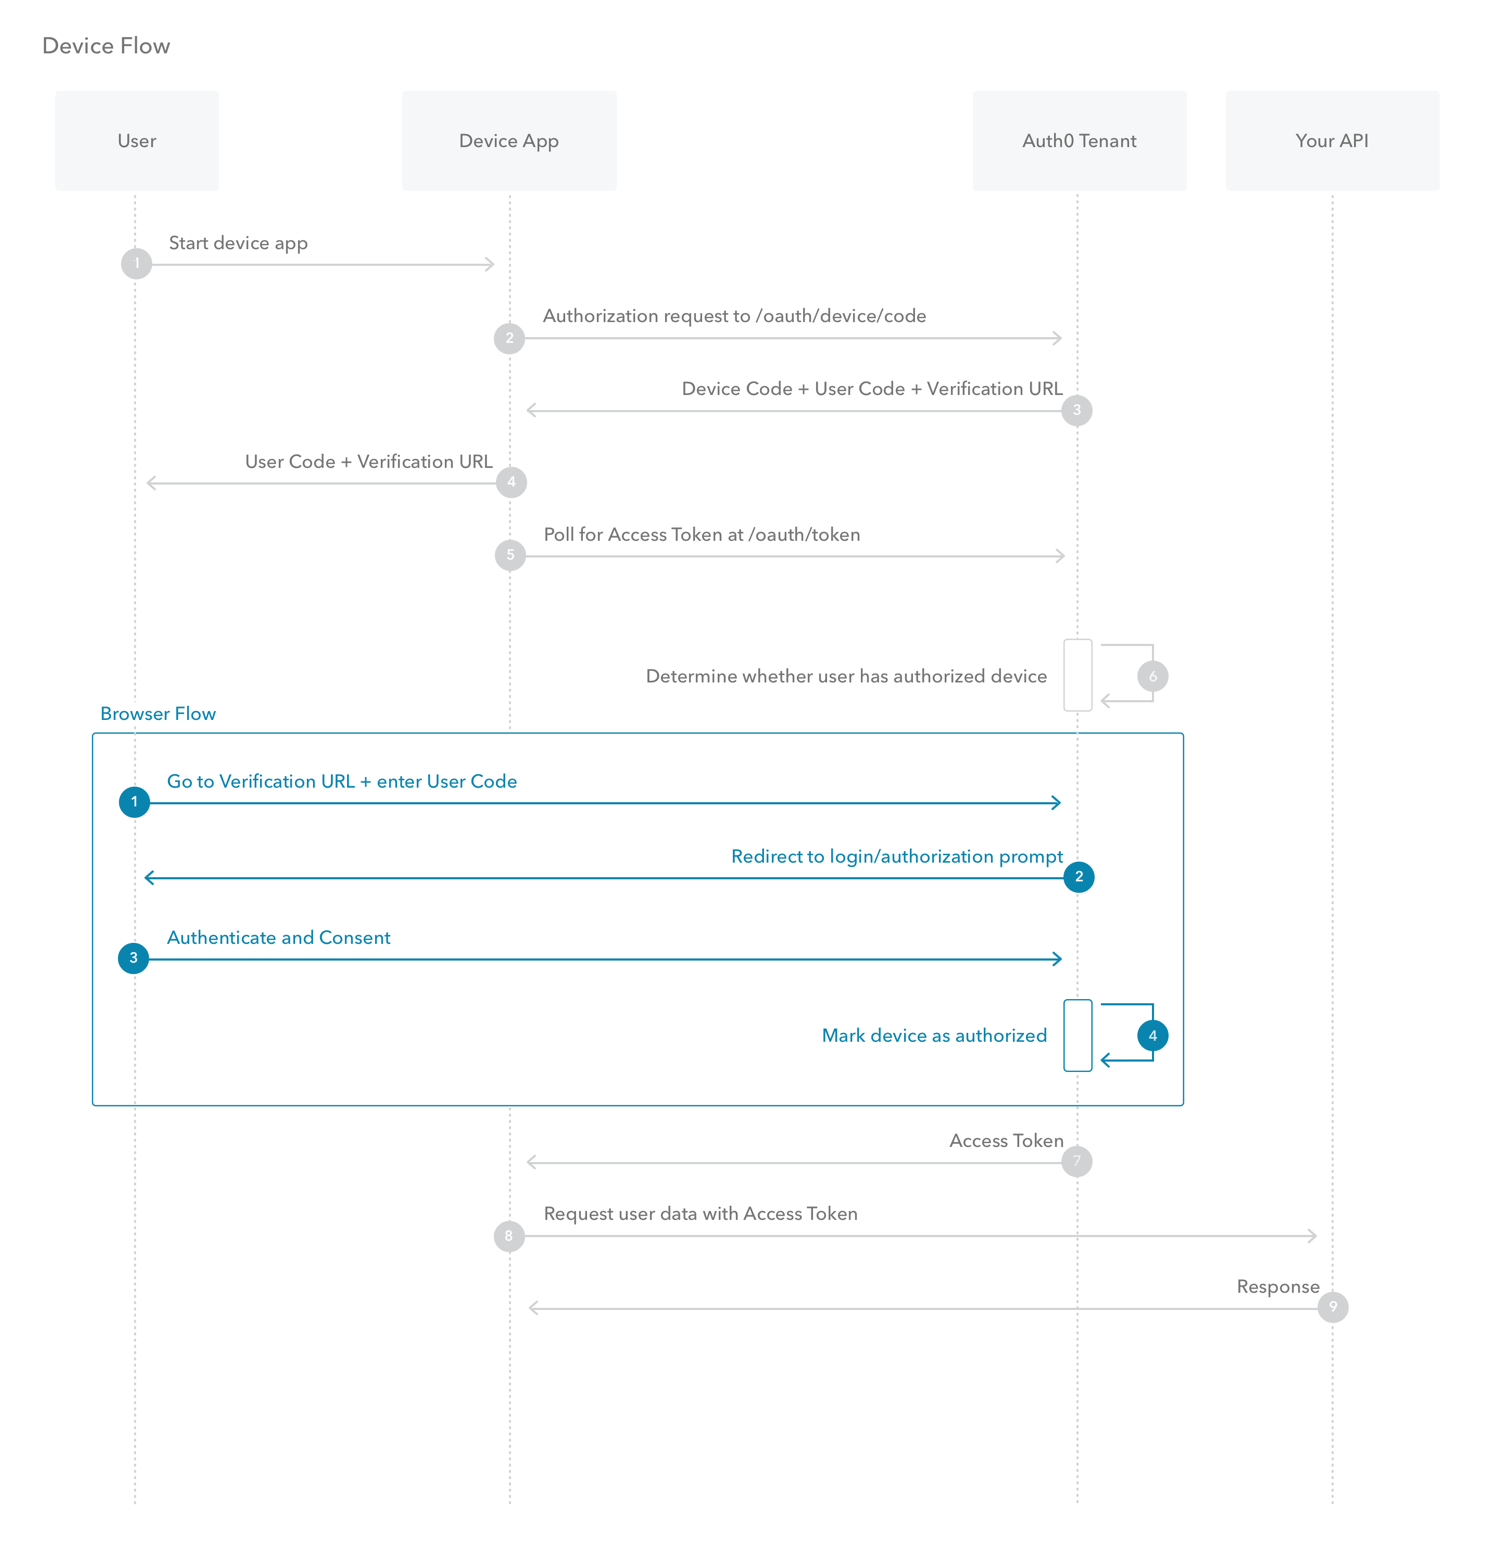Click the gray step 1 circle near User

click(x=136, y=263)
